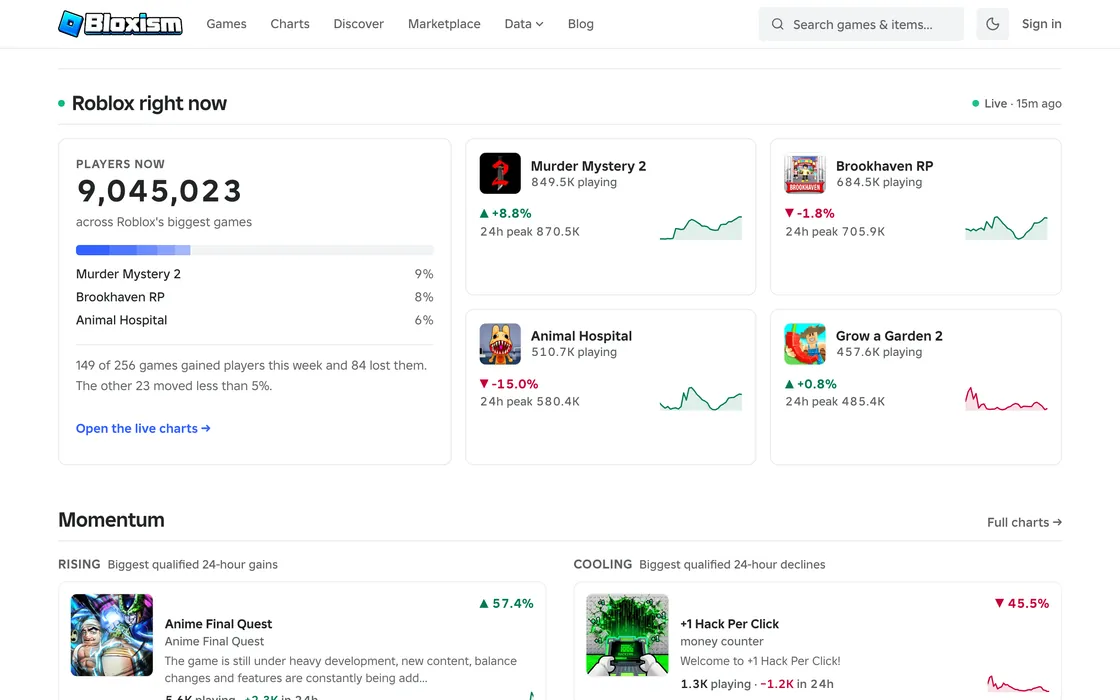The height and width of the screenshot is (700, 1120).
Task: Click the Sign in button
Action: coord(1041,24)
